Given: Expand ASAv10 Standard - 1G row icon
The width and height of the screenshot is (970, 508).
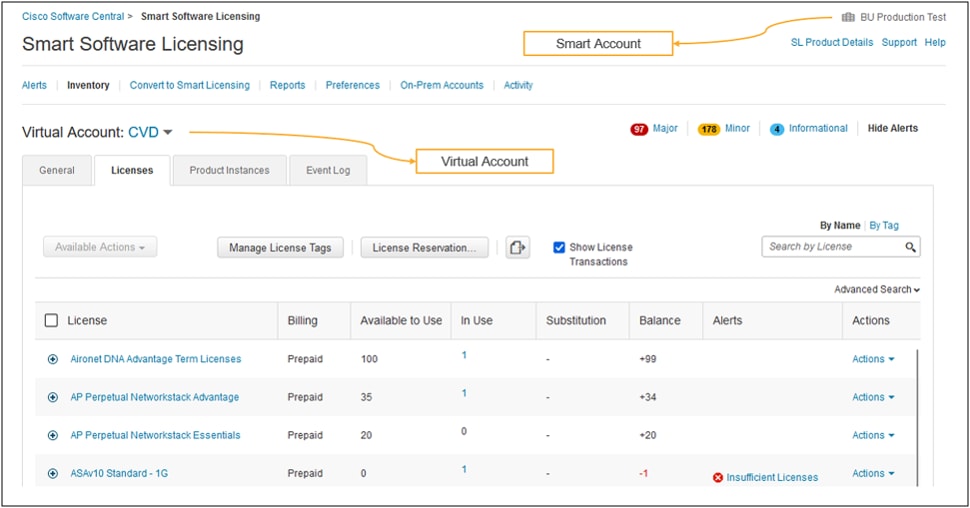Looking at the screenshot, I should [53, 473].
